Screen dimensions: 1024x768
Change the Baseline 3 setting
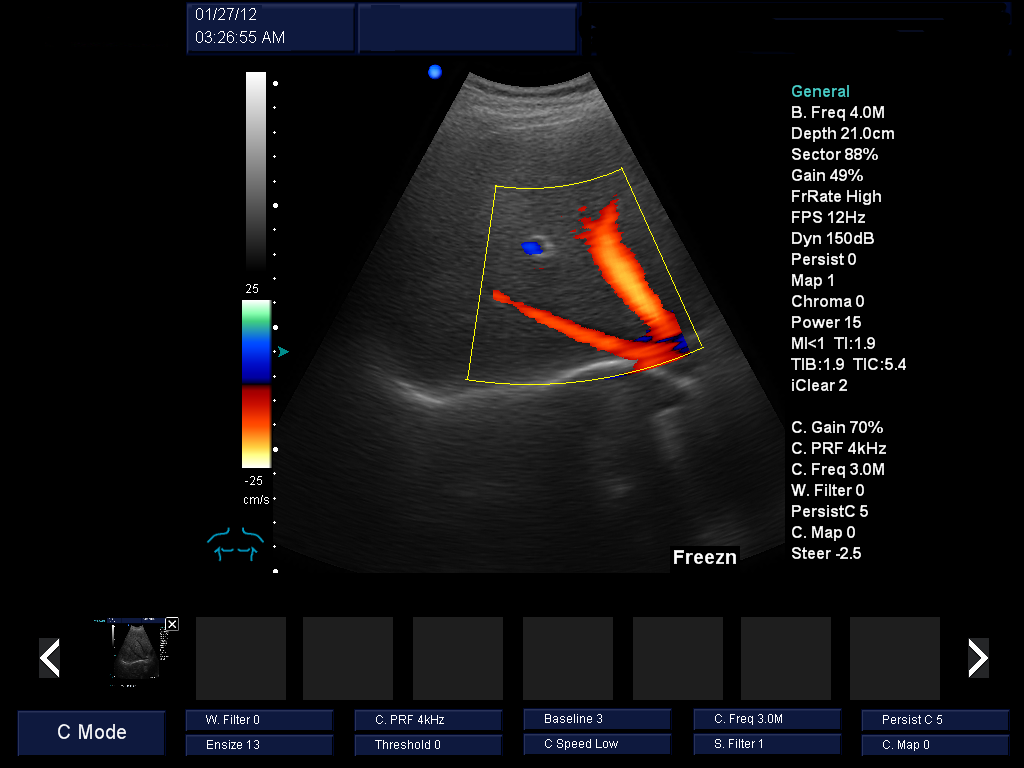coord(597,719)
